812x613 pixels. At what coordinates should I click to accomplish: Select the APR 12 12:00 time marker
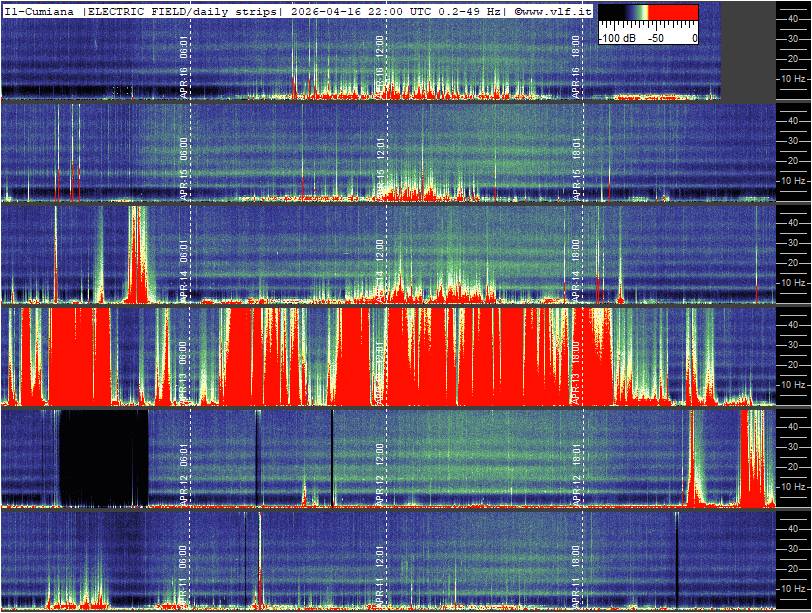click(380, 466)
